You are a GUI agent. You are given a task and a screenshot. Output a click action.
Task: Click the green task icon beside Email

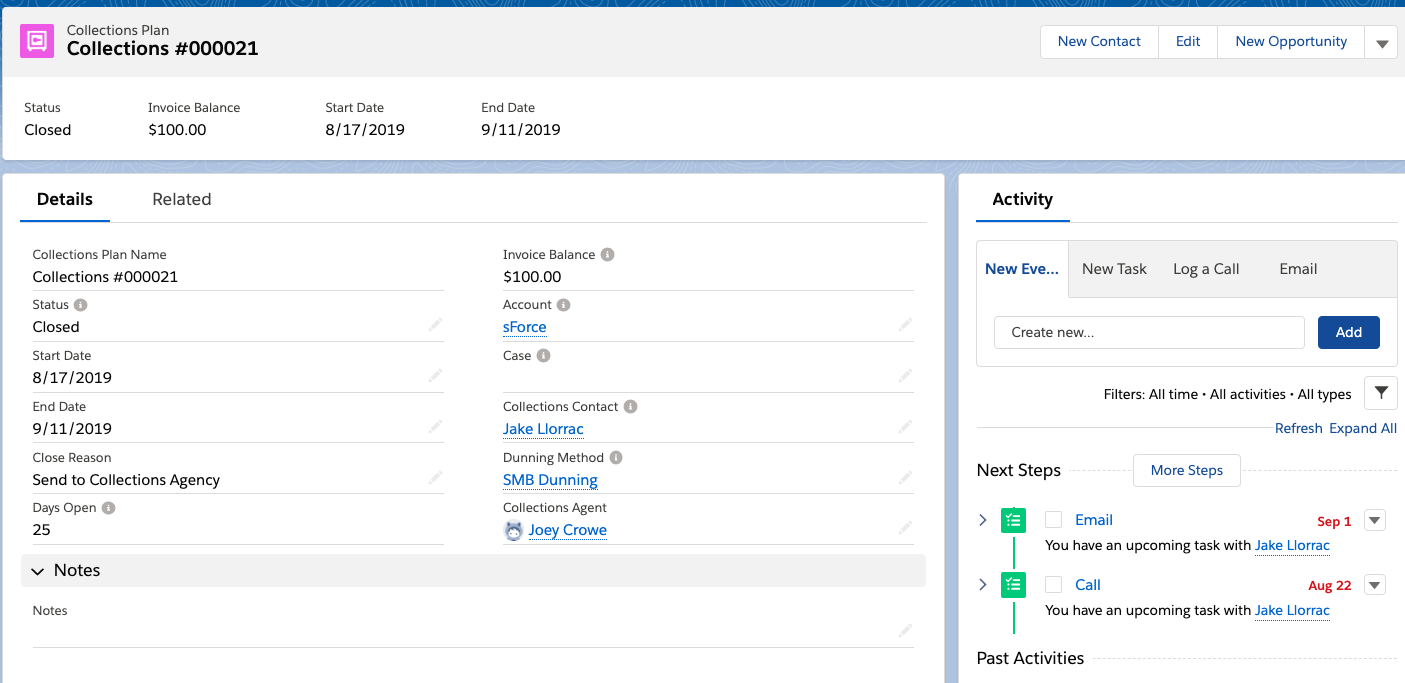pos(1013,520)
